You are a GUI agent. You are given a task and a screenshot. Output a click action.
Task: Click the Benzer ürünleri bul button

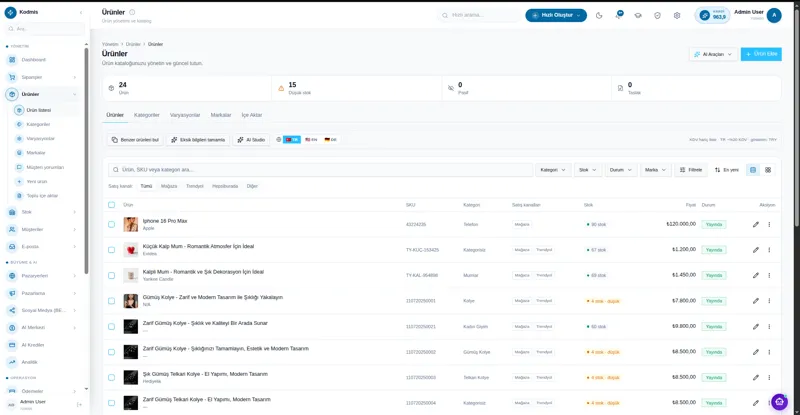pyautogui.click(x=135, y=140)
